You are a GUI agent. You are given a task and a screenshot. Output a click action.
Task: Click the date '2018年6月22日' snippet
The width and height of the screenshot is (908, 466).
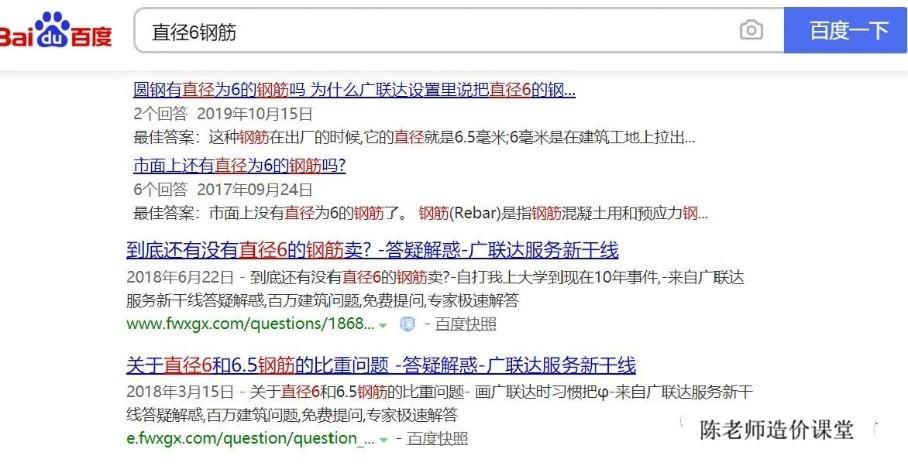[x=180, y=277]
